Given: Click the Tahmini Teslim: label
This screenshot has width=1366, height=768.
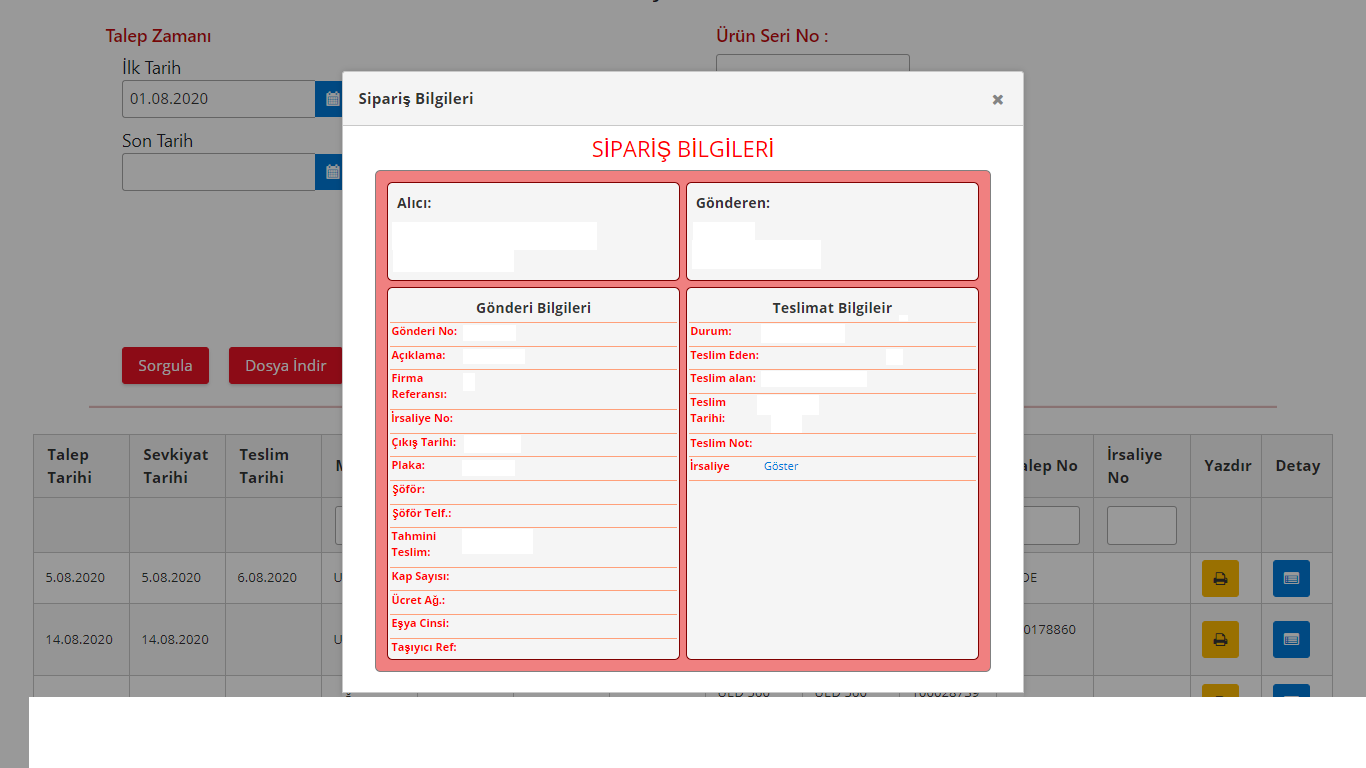Looking at the screenshot, I should click(413, 544).
